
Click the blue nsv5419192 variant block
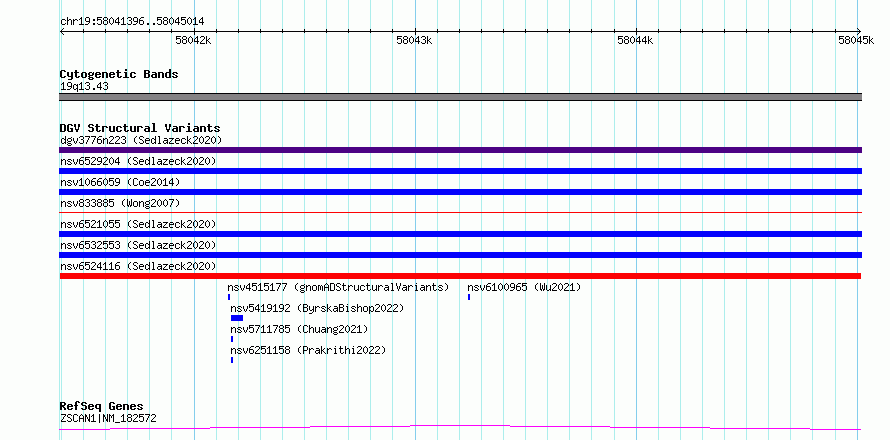237,318
